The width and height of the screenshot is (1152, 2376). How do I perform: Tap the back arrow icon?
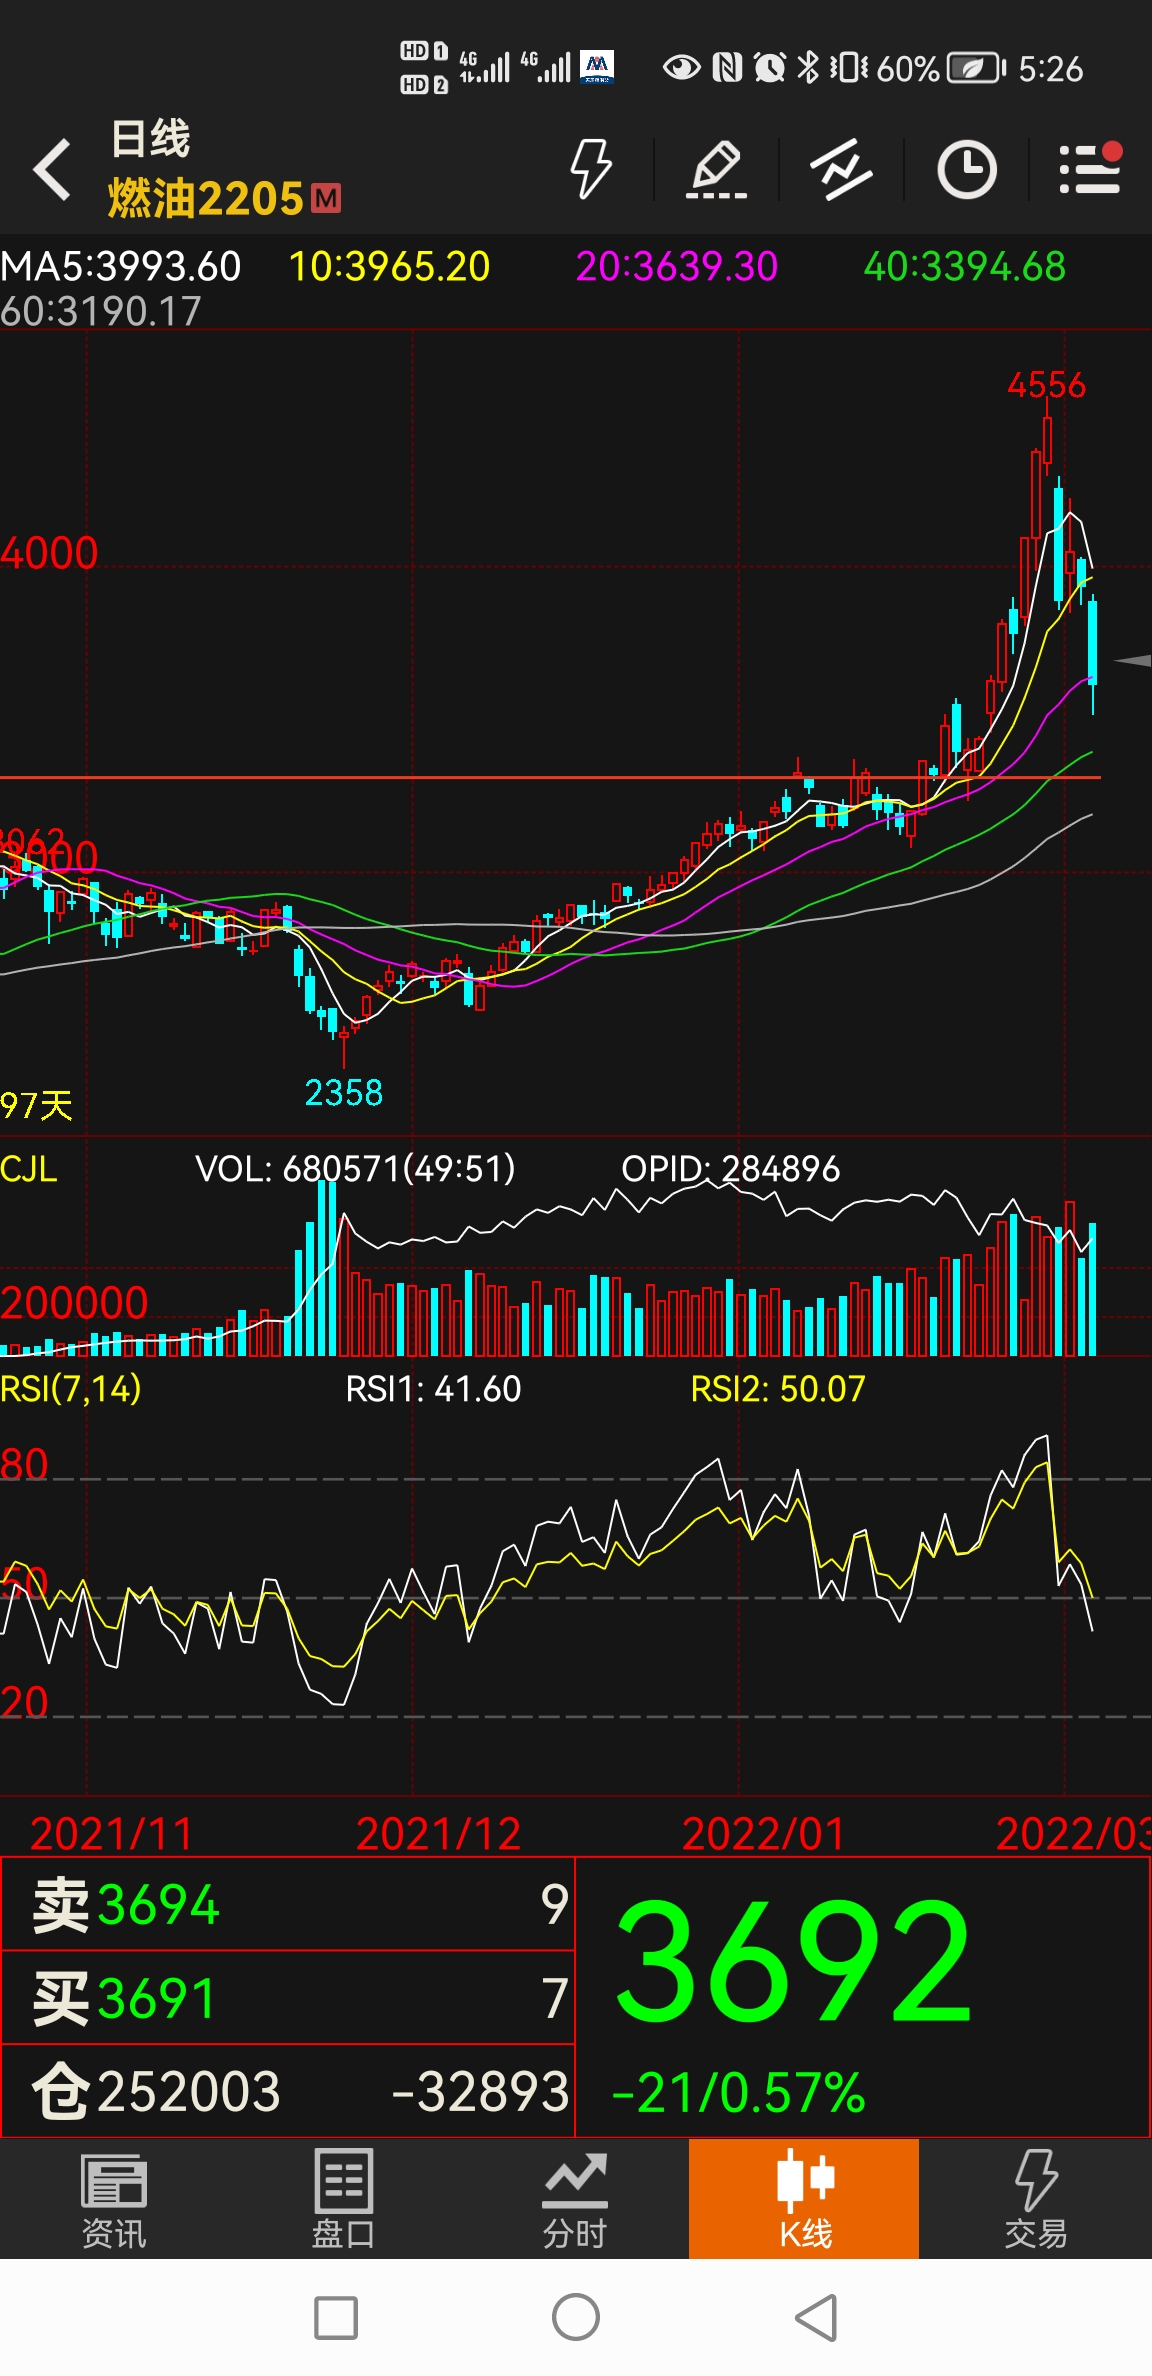pyautogui.click(x=52, y=169)
